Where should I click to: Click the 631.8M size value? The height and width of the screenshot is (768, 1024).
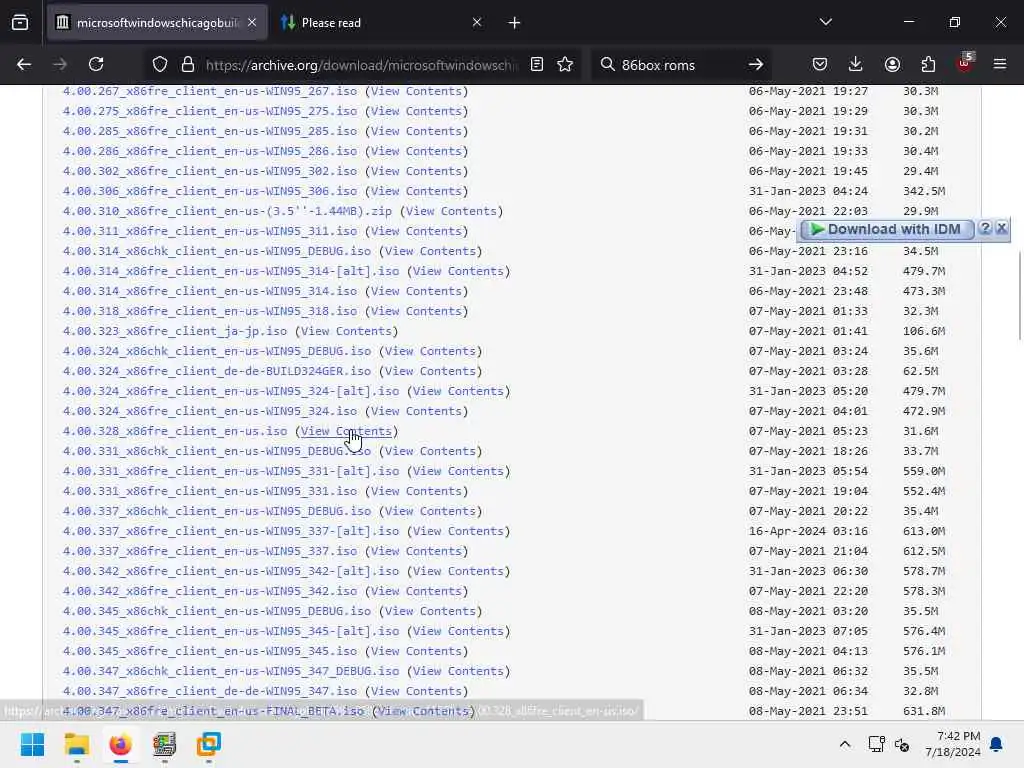pos(923,711)
